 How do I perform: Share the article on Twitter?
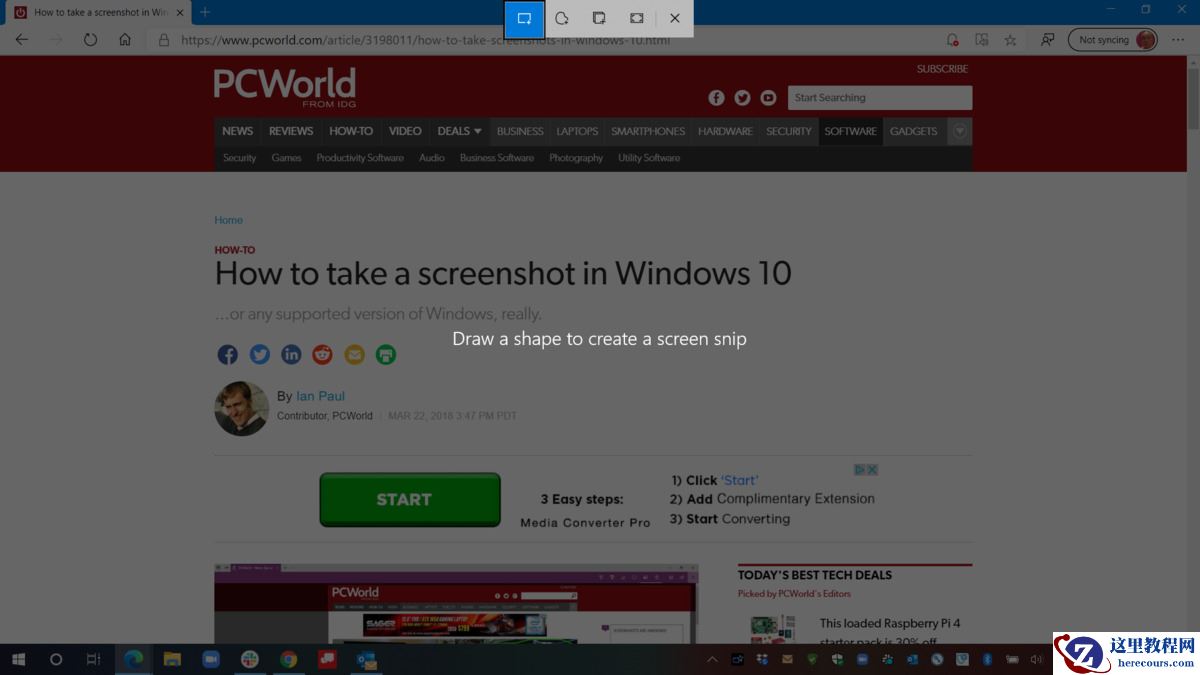pyautogui.click(x=259, y=354)
